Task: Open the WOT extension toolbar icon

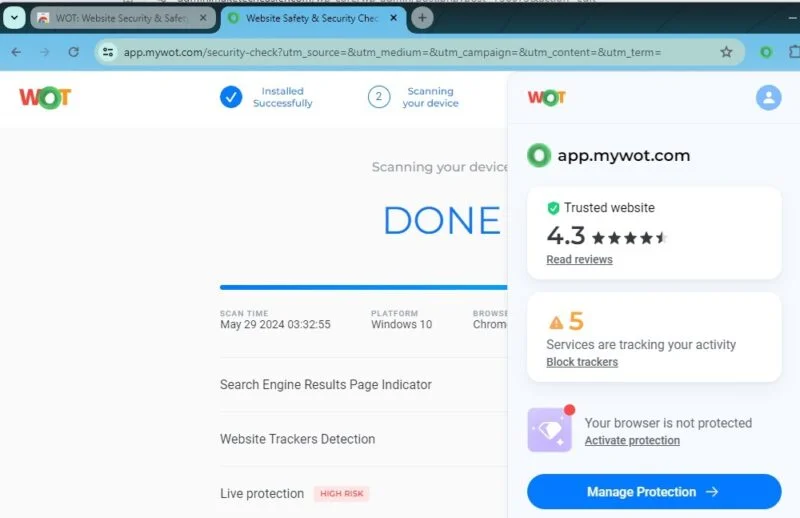Action: coord(766,52)
